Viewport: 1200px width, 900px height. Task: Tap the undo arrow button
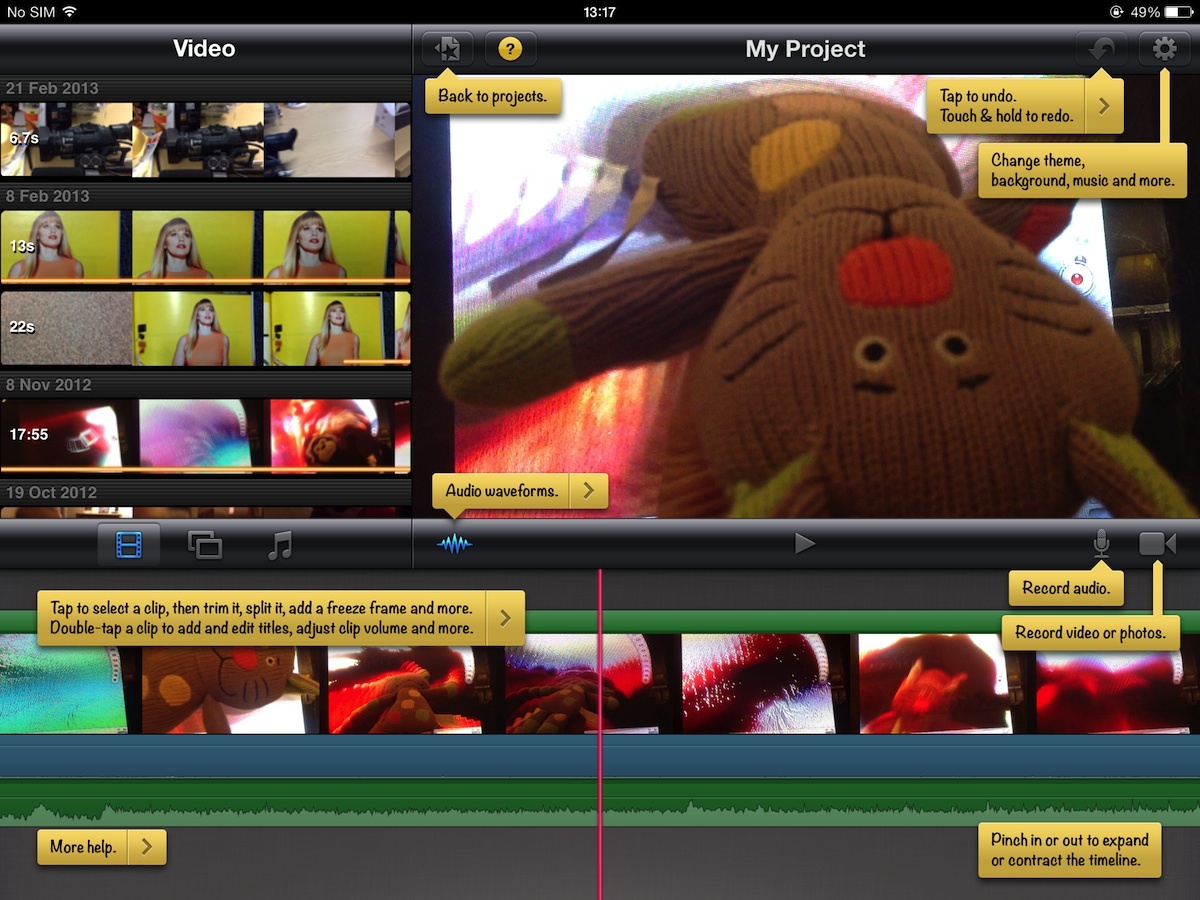pos(1101,49)
